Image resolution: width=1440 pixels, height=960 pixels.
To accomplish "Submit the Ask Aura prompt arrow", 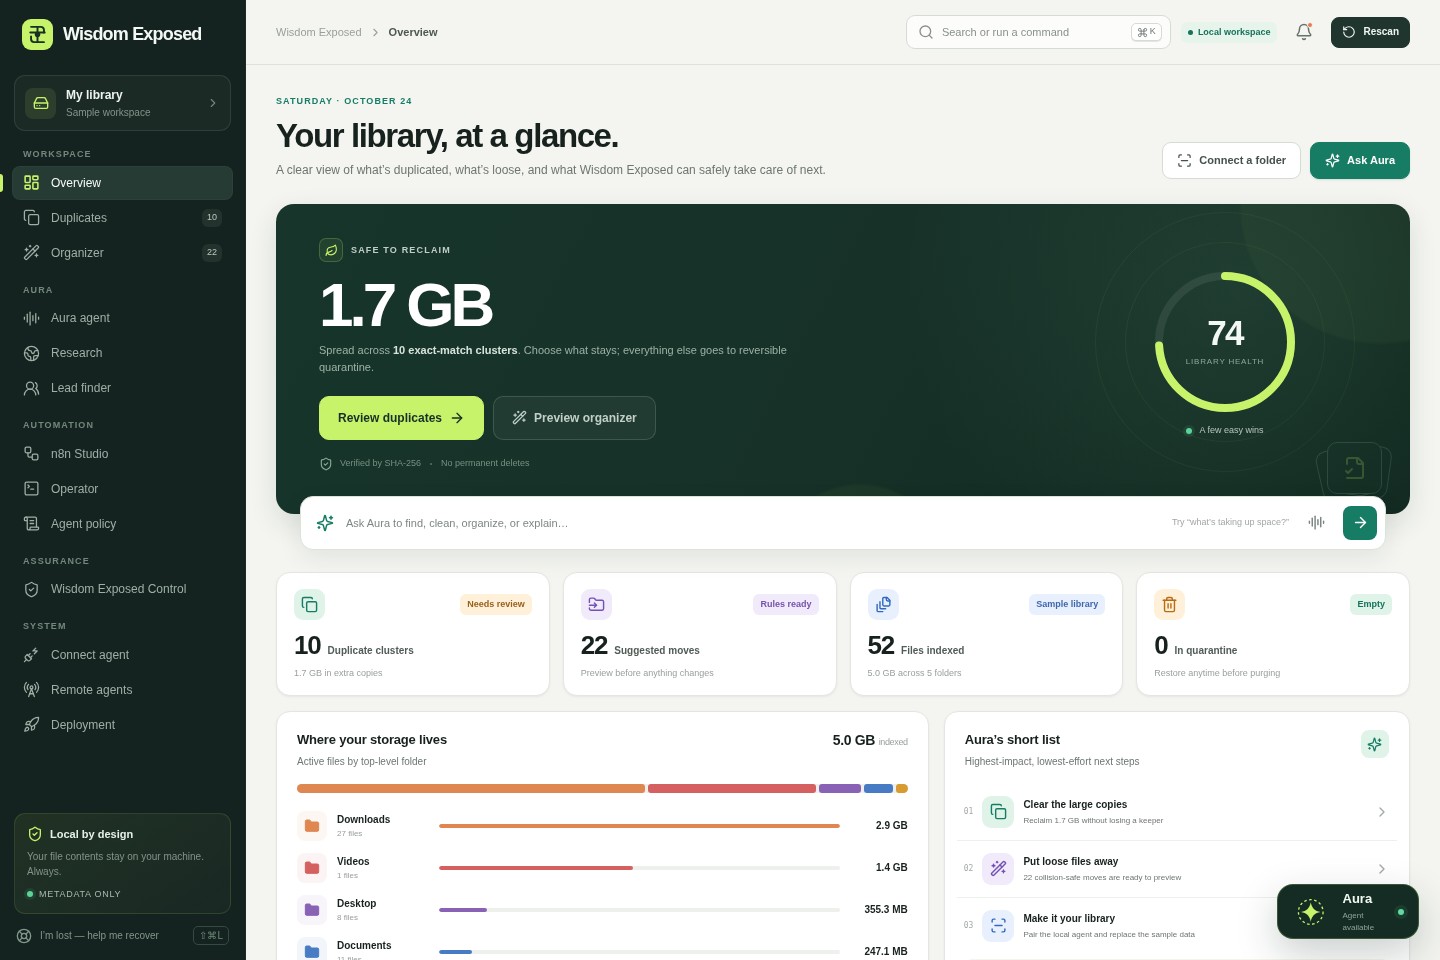I will (x=1360, y=522).
